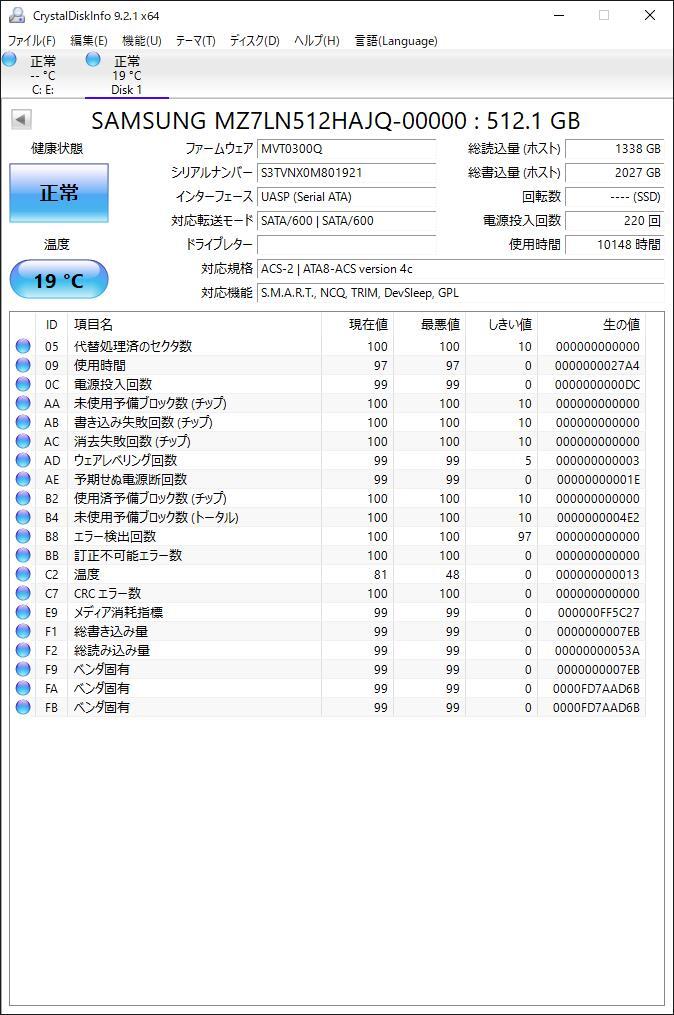Click status orb for ID AB row
Viewport: 674px width, 1015px height.
[23, 422]
